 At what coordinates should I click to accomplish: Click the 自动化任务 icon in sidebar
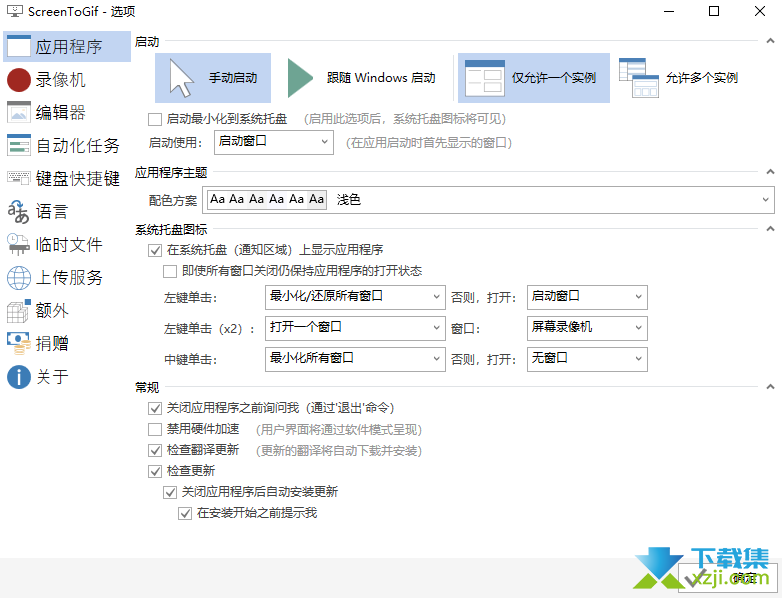pos(19,146)
